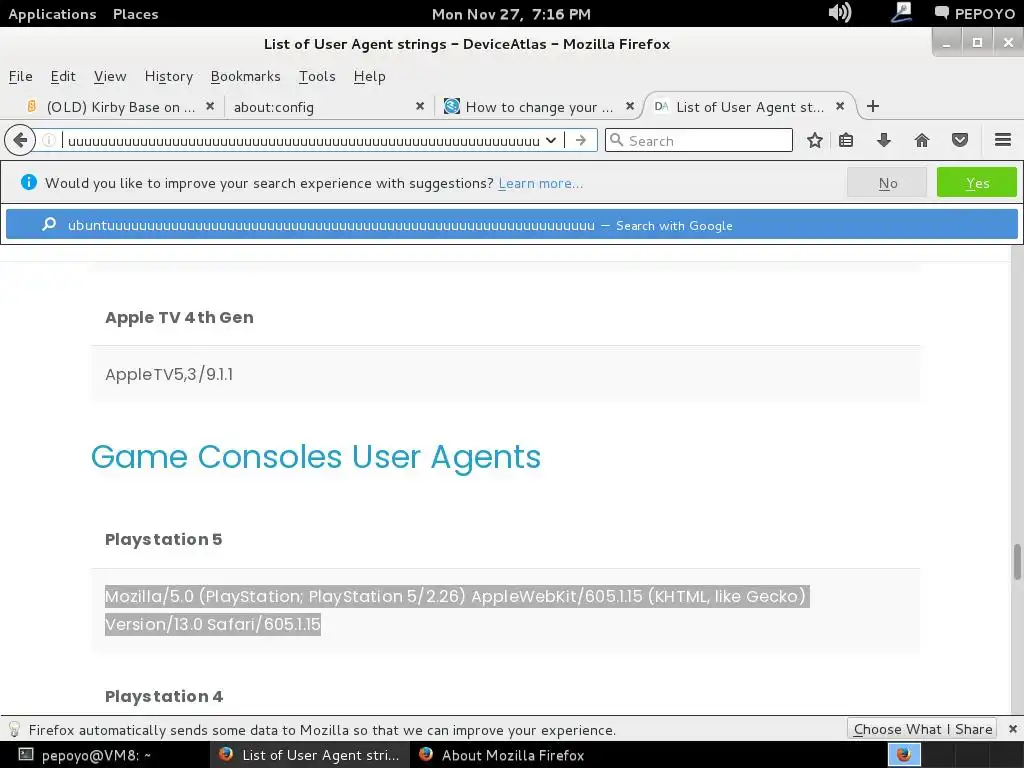Close the How to change your tab
The height and width of the screenshot is (768, 1024).
click(630, 106)
